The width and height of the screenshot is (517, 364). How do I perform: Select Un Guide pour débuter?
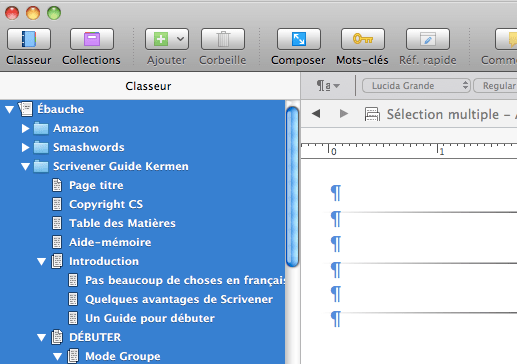[x=150, y=318]
